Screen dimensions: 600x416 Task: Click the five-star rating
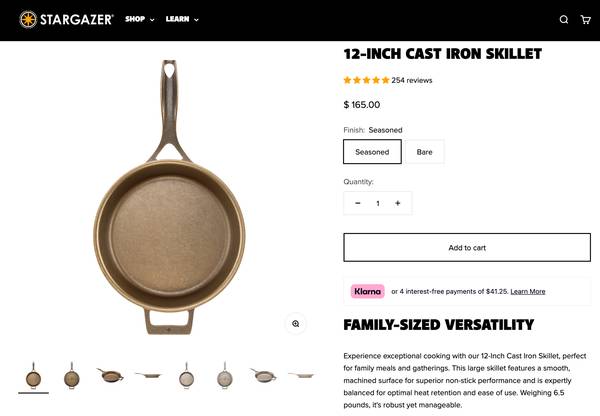(x=366, y=80)
